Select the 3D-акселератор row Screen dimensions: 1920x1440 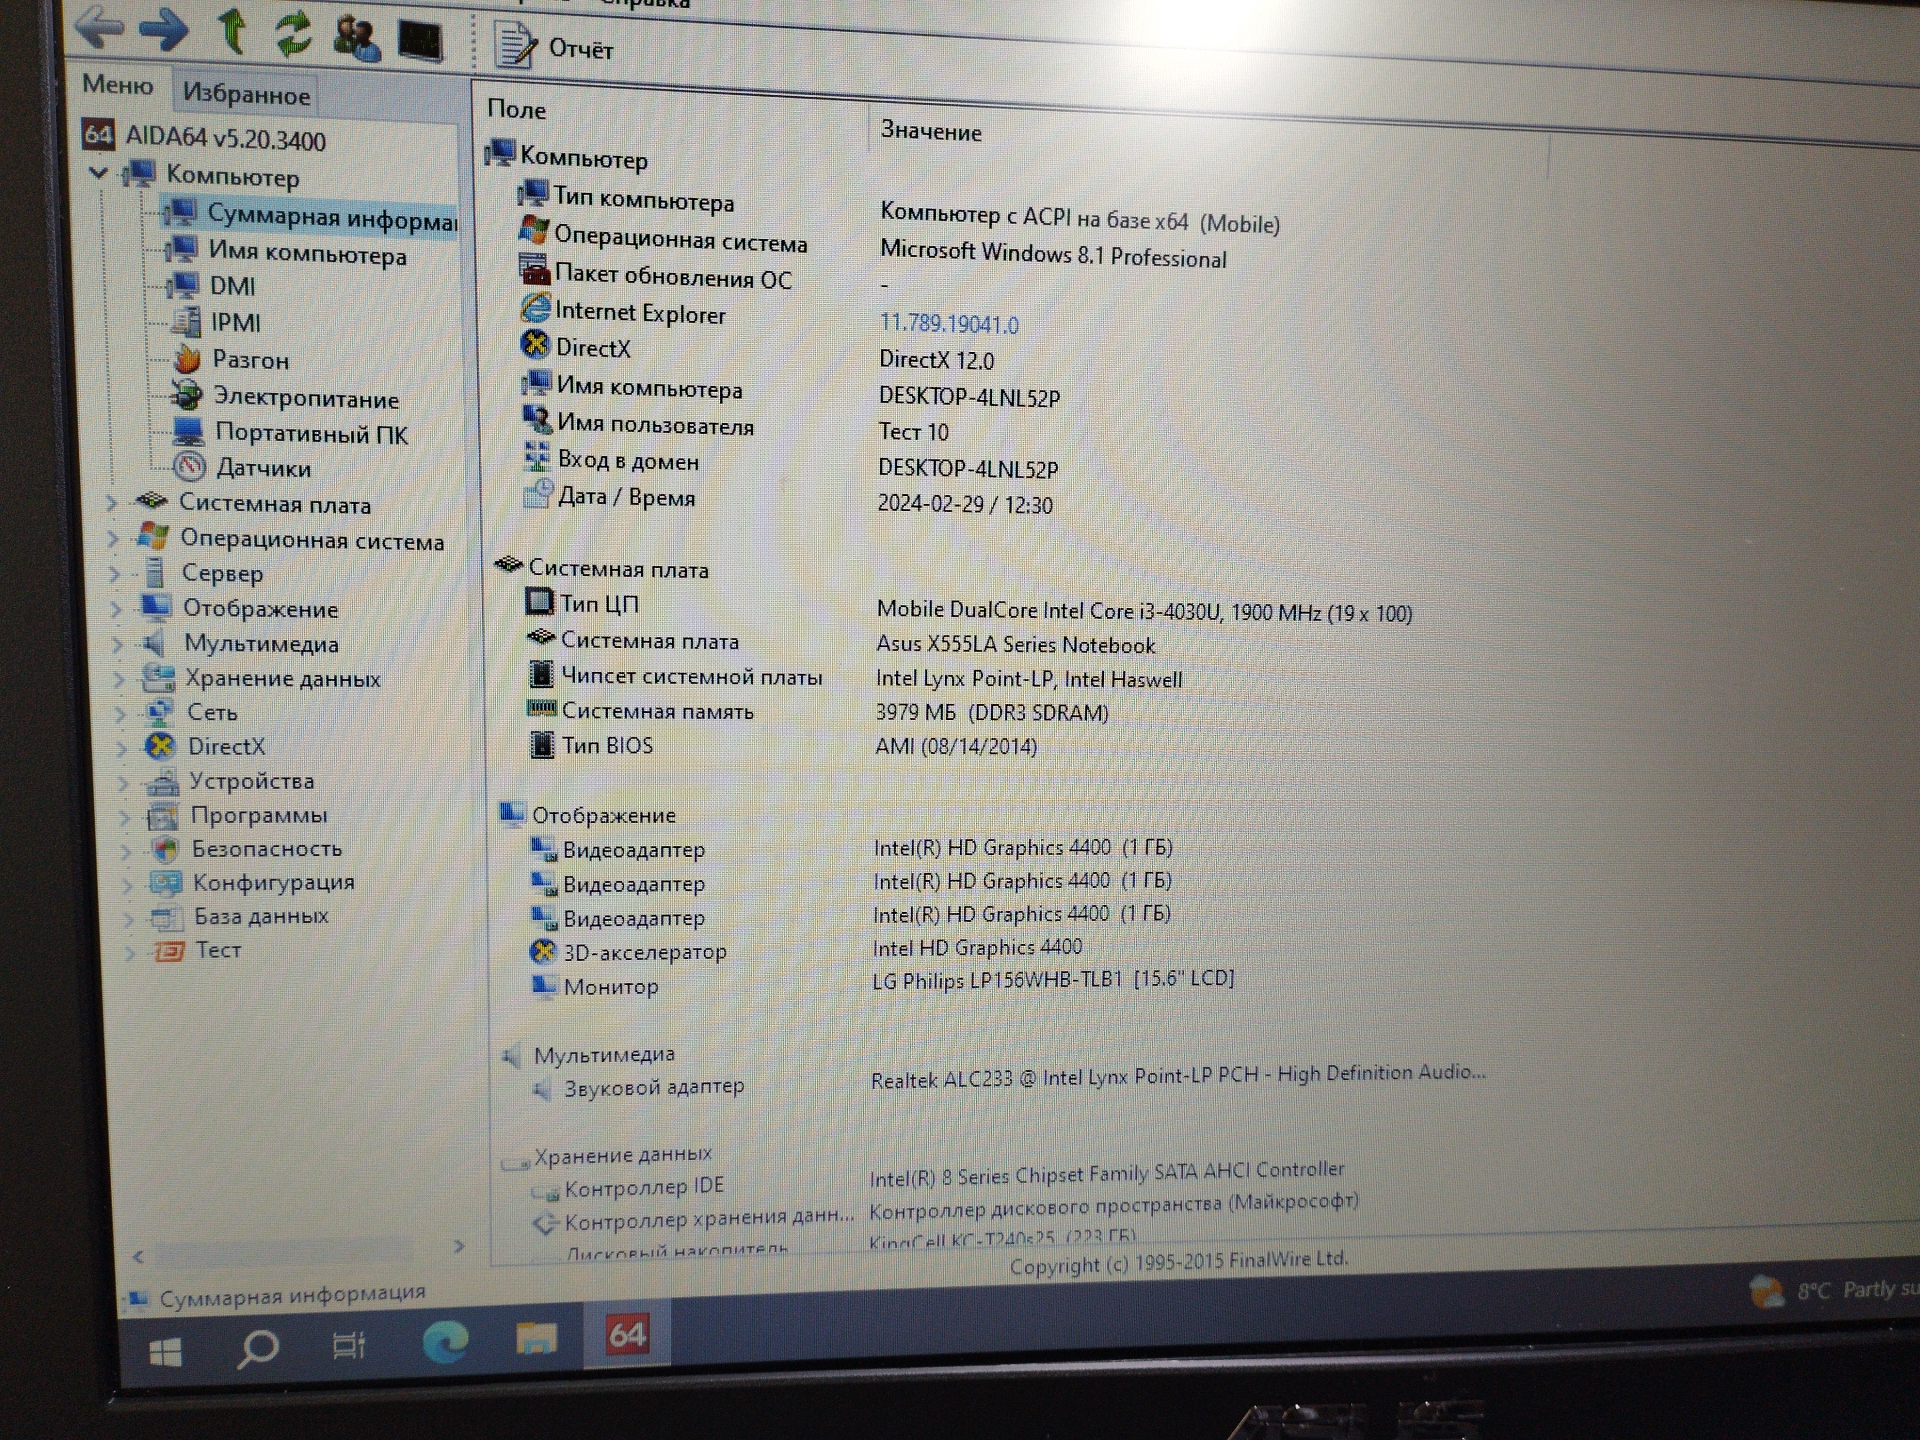coord(806,950)
